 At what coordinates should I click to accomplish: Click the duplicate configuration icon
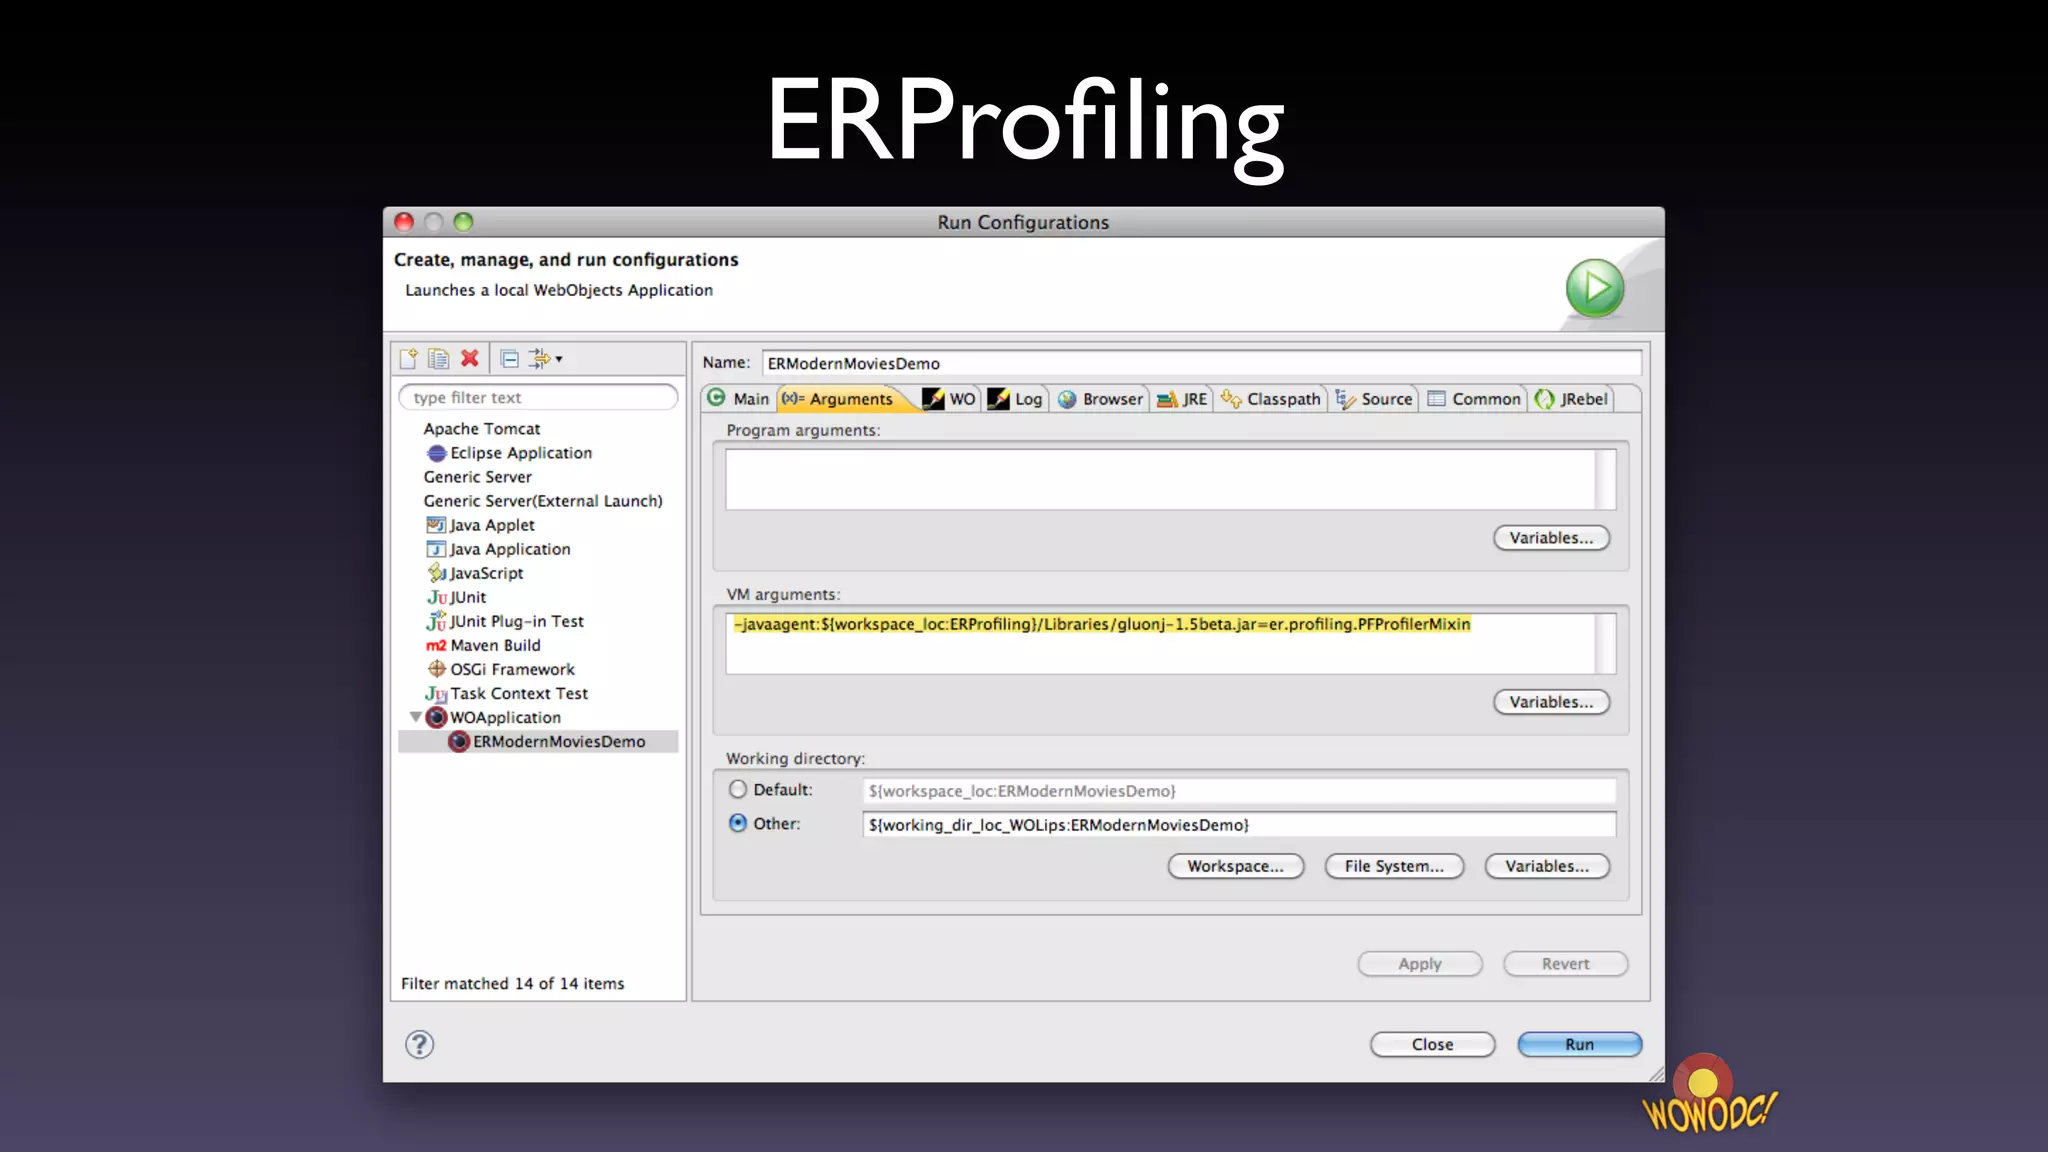pos(438,358)
